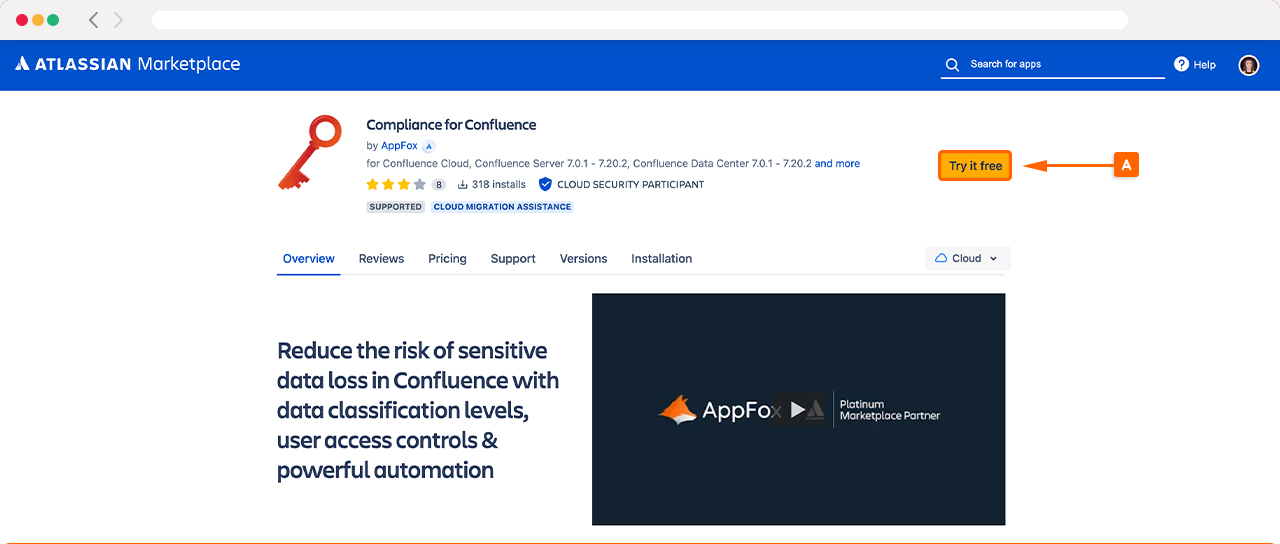Screen dimensions: 1280x544
Task: Click the red key app logo
Action: (x=310, y=152)
